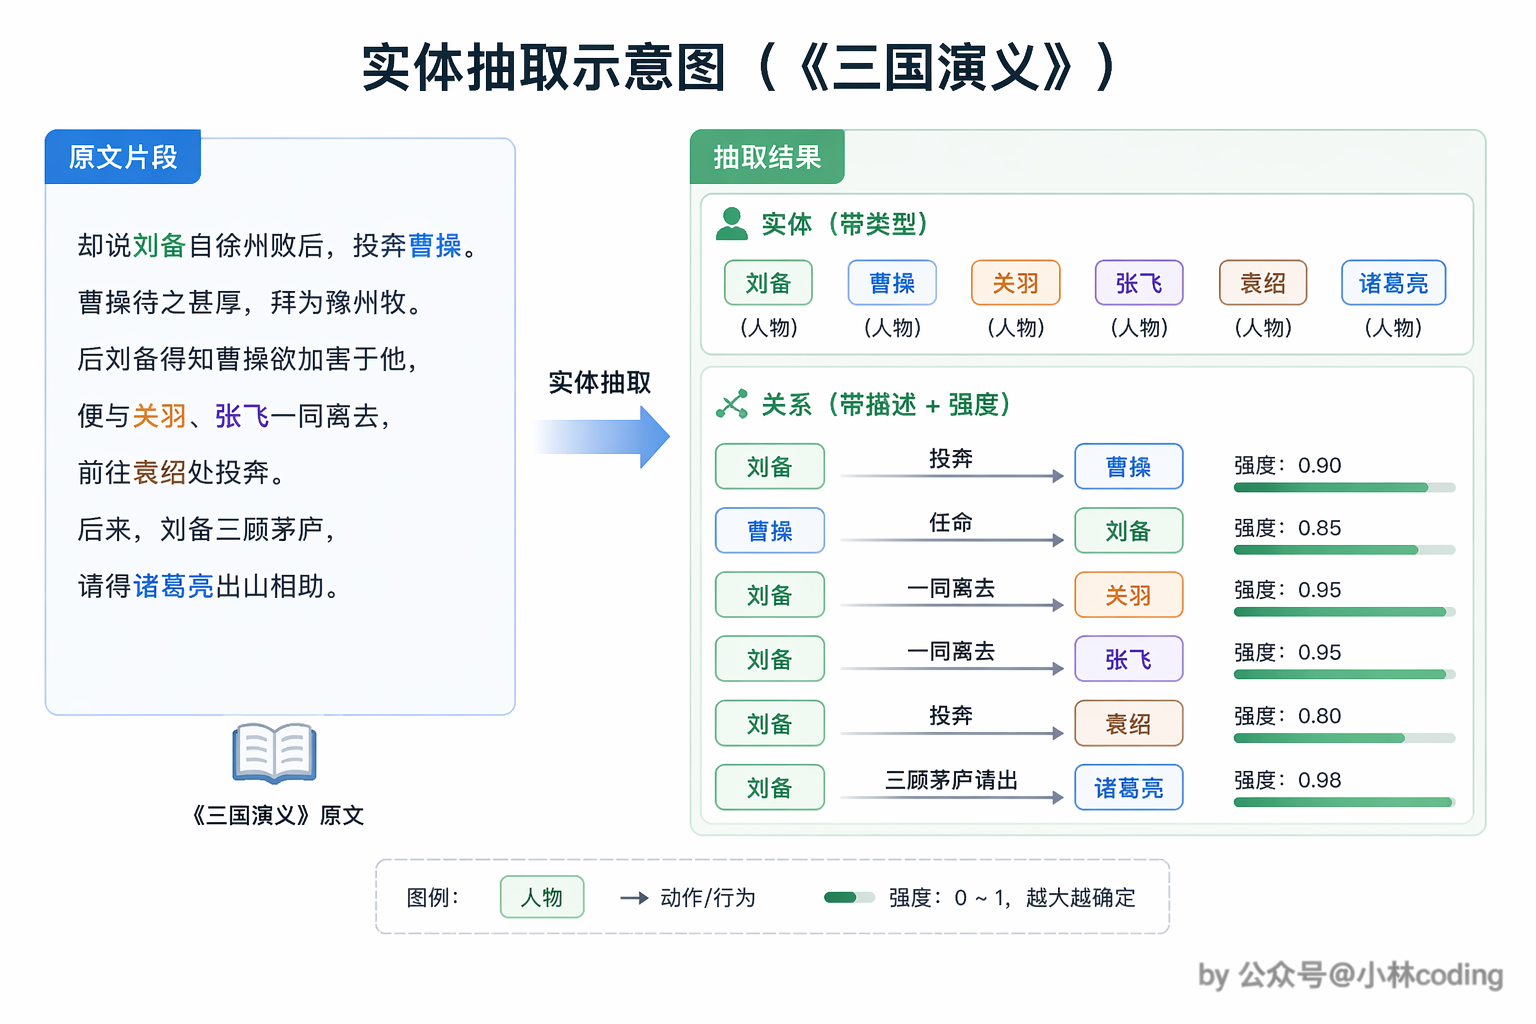Screen dimensions: 1536x1024
Task: Click the passage line 后刘备得知曹操欲加害于他，
Action: pos(248,359)
